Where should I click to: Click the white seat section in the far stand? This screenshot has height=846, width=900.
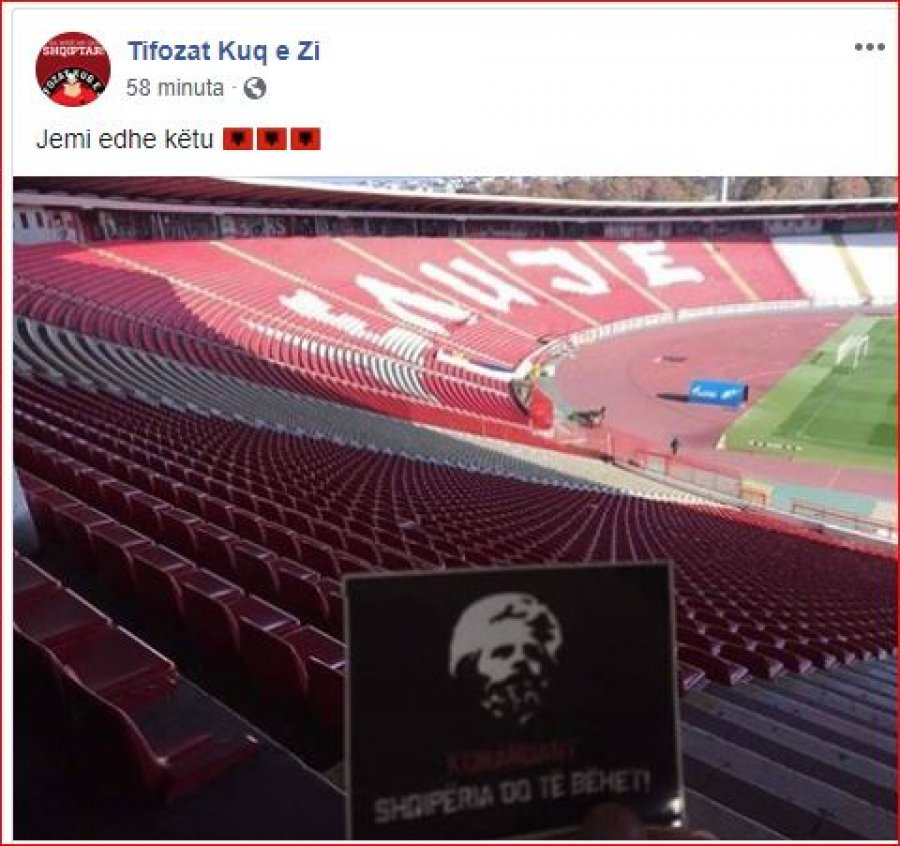835,267
